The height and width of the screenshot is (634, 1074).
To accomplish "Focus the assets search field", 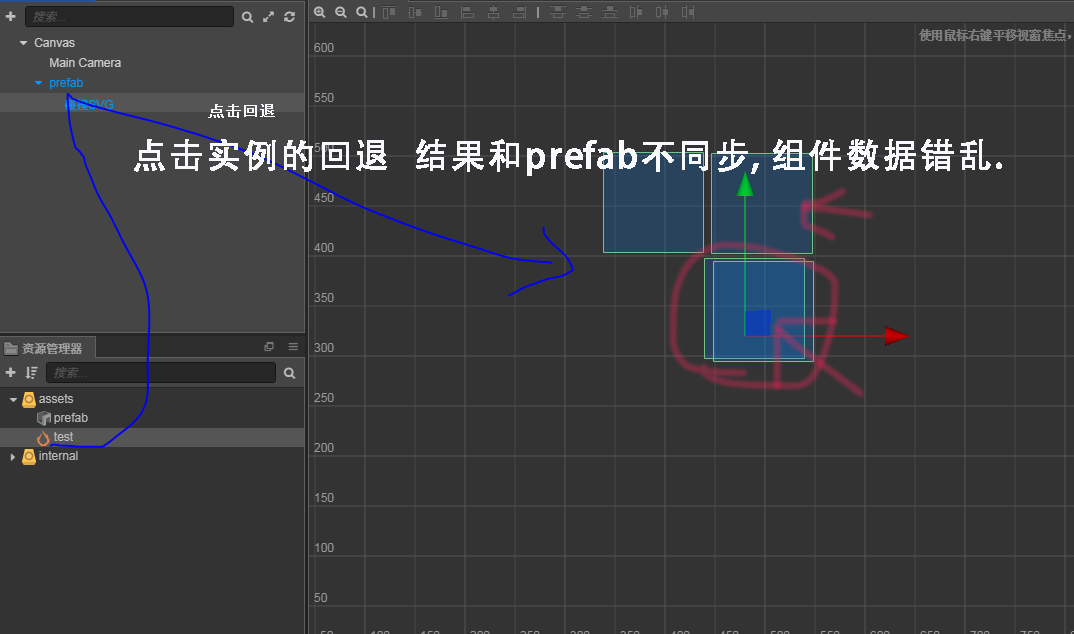I will click(161, 372).
